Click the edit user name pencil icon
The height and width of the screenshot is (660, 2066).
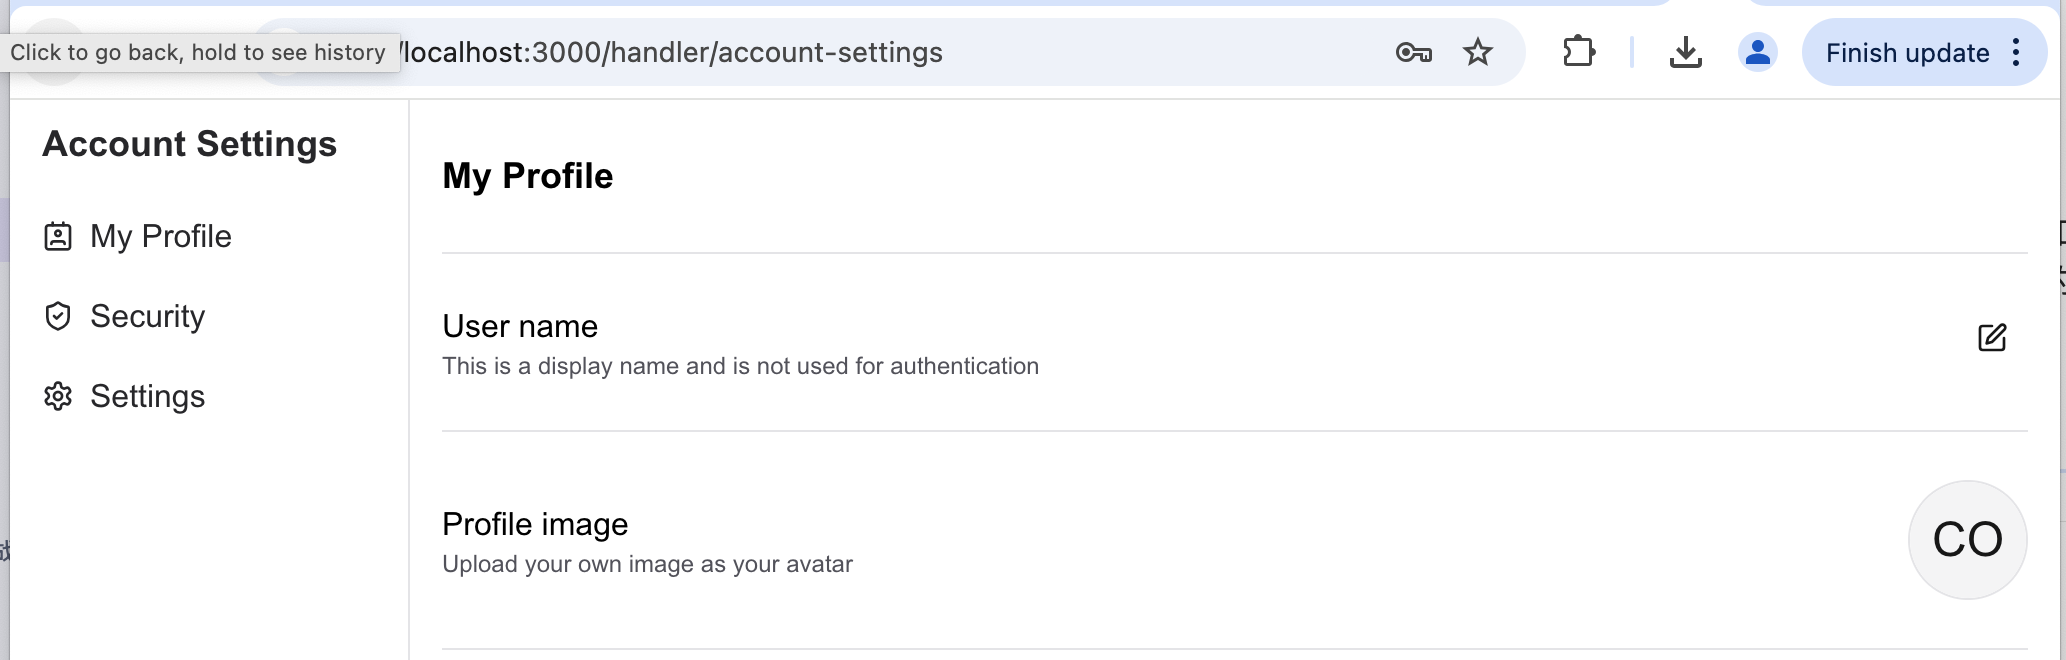[x=1991, y=338]
